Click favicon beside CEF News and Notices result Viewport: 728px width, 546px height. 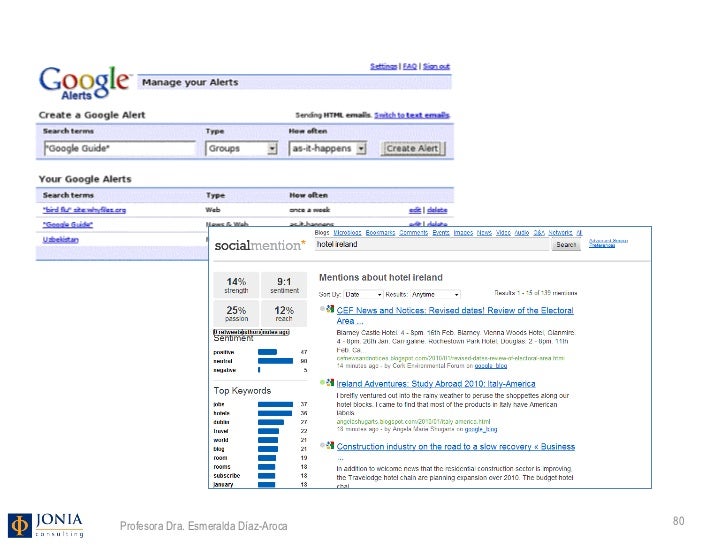330,309
